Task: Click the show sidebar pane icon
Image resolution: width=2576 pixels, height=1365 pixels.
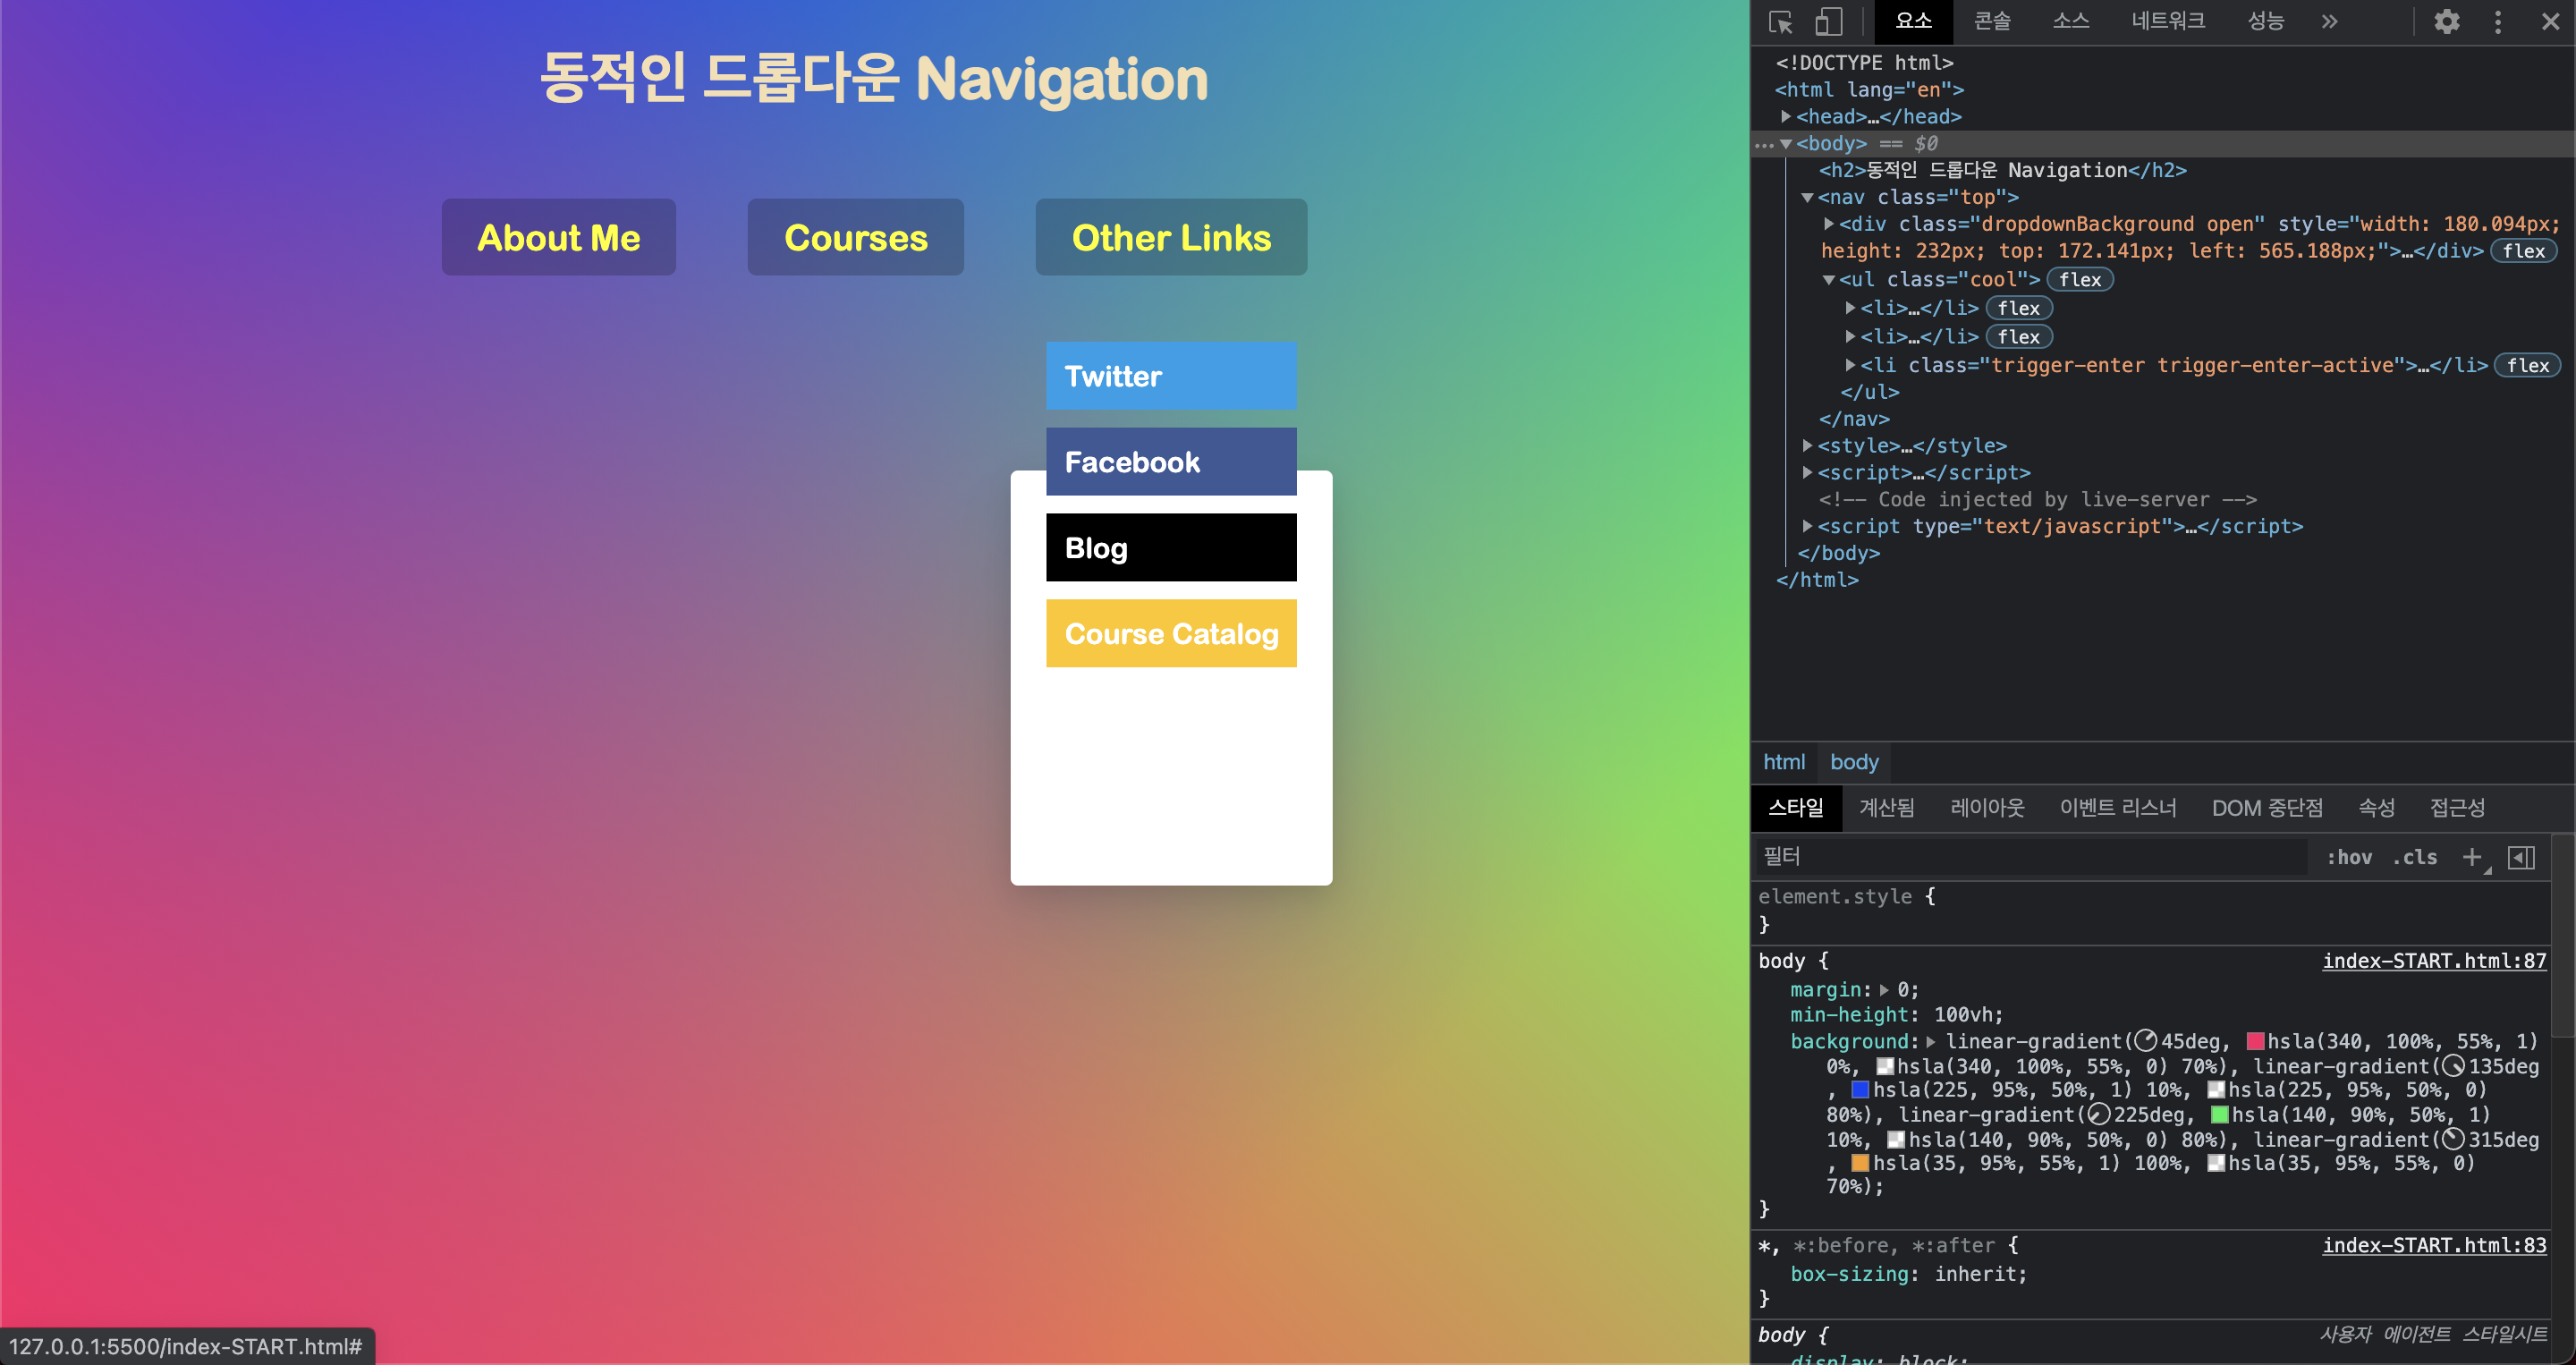Action: tap(2523, 857)
